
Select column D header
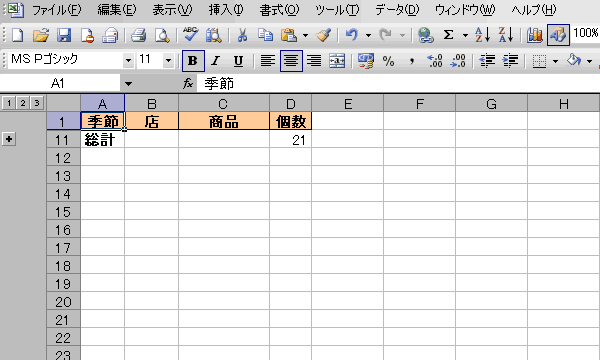290,103
